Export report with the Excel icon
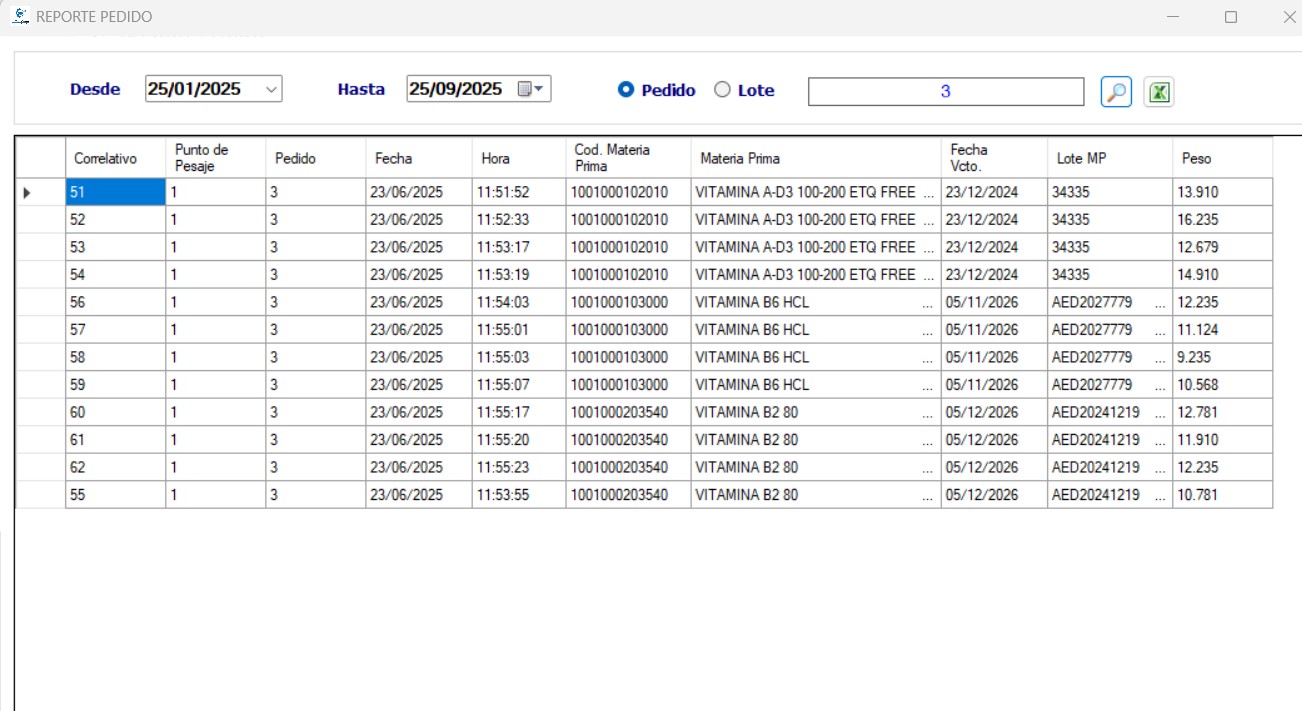 click(x=1158, y=92)
